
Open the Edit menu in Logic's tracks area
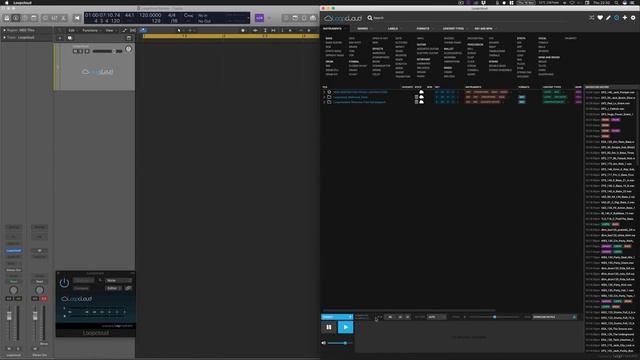[72, 30]
